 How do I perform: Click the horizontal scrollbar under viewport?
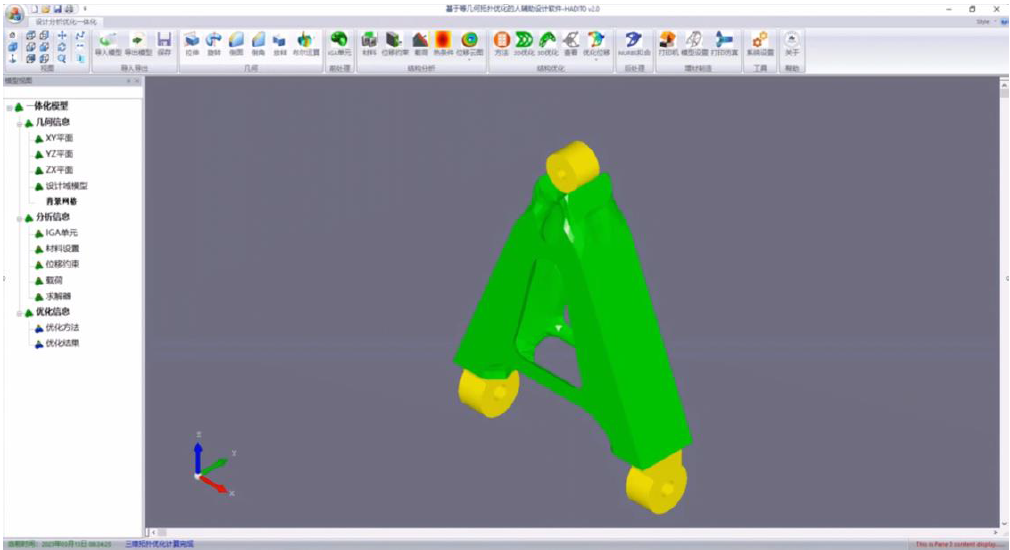coord(573,533)
